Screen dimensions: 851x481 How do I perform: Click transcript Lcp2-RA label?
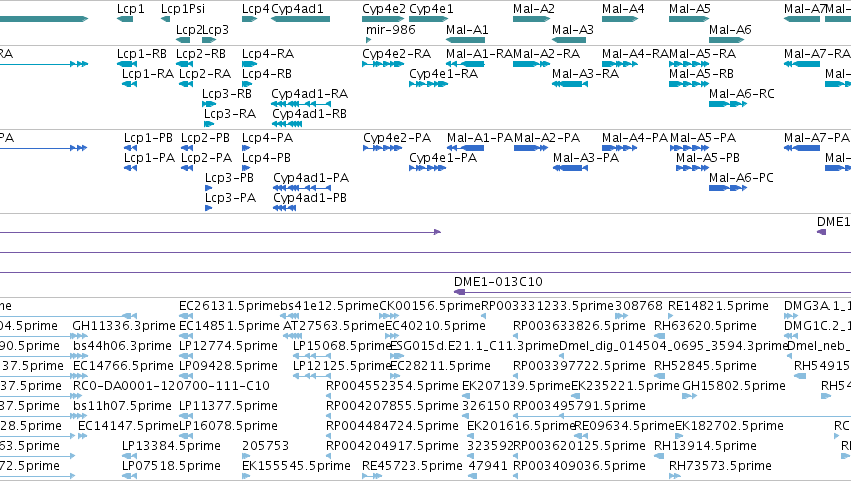pos(205,74)
